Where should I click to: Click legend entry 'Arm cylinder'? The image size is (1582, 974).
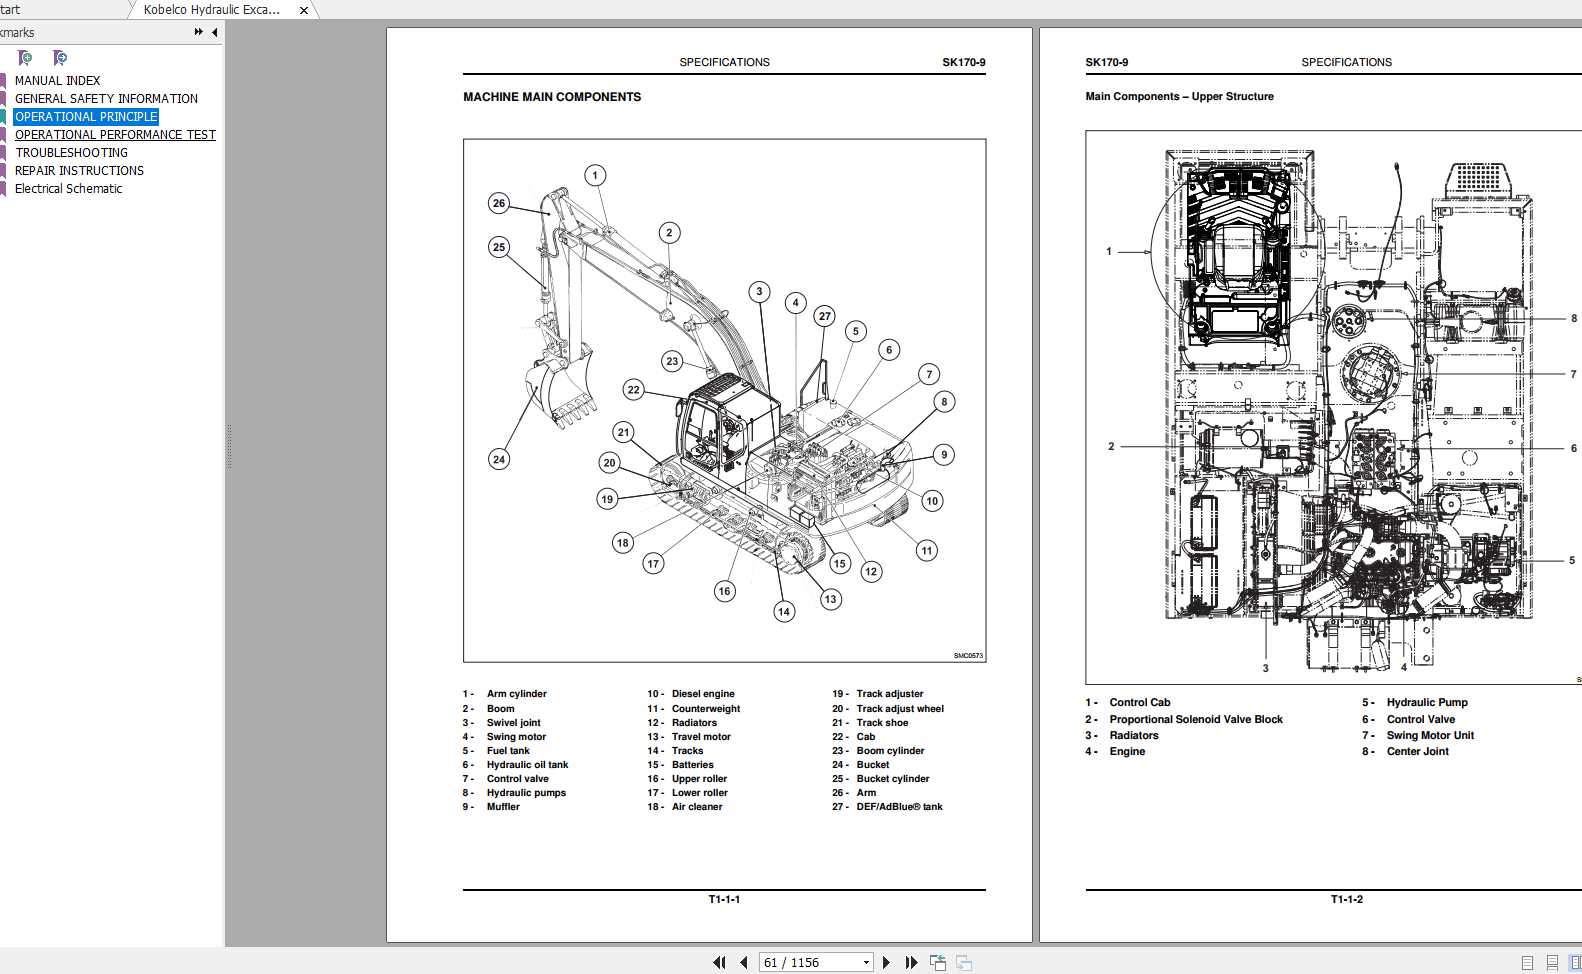coord(517,694)
